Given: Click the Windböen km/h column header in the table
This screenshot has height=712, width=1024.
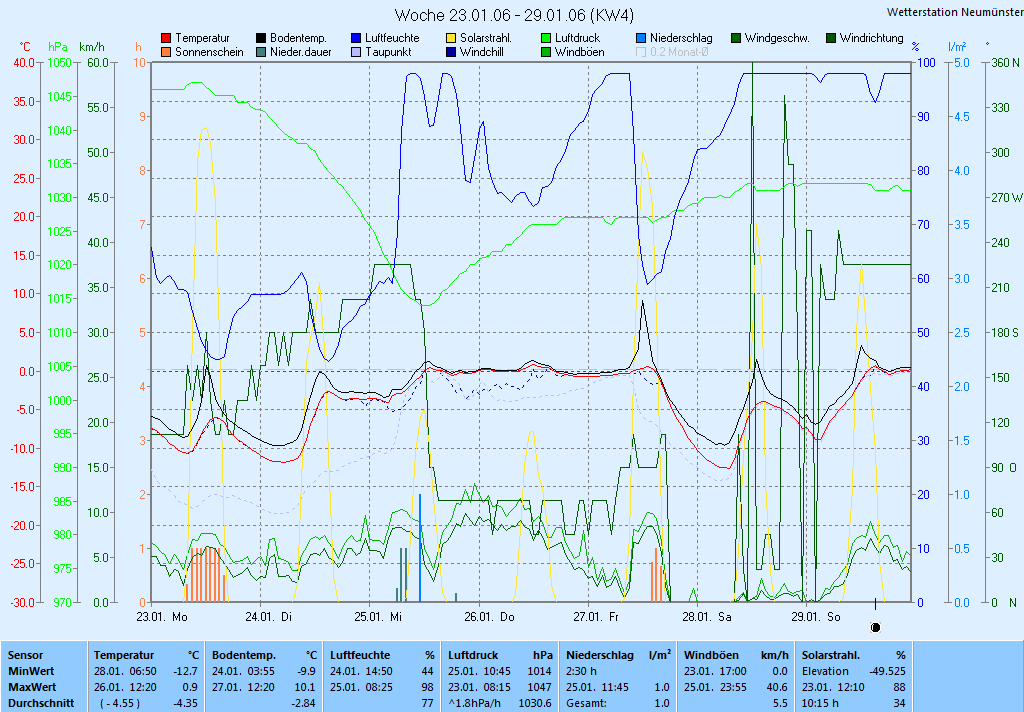Looking at the screenshot, I should (x=736, y=655).
